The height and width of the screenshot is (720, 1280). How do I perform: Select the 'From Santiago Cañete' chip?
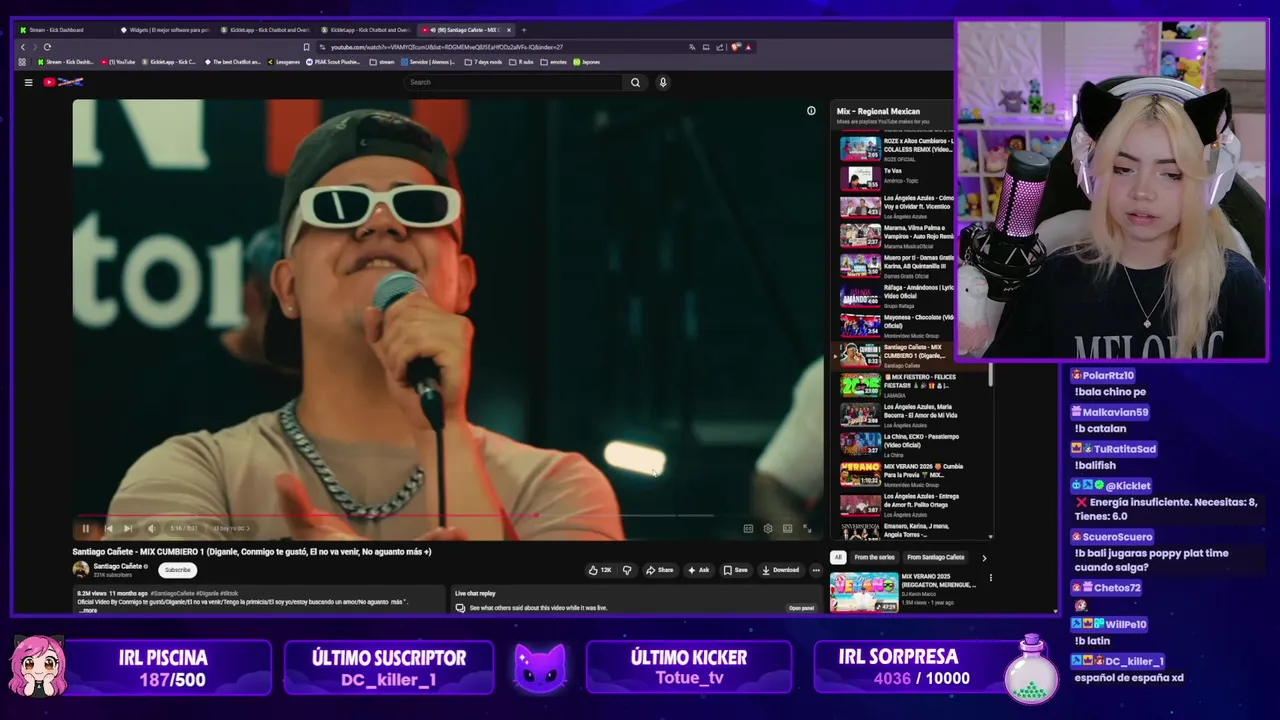[x=936, y=557]
